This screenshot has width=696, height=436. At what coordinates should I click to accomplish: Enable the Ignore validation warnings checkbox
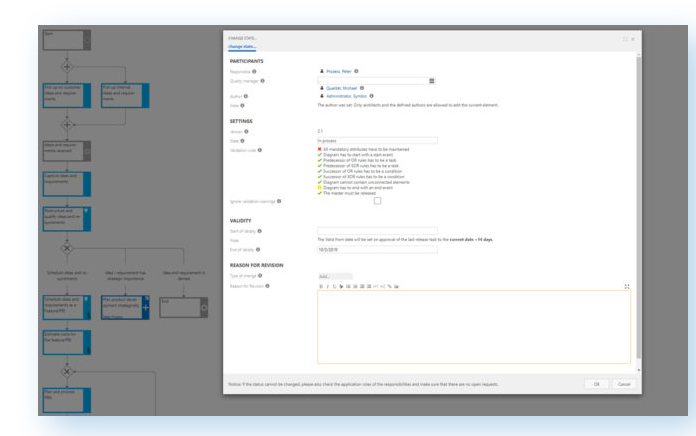click(x=377, y=201)
